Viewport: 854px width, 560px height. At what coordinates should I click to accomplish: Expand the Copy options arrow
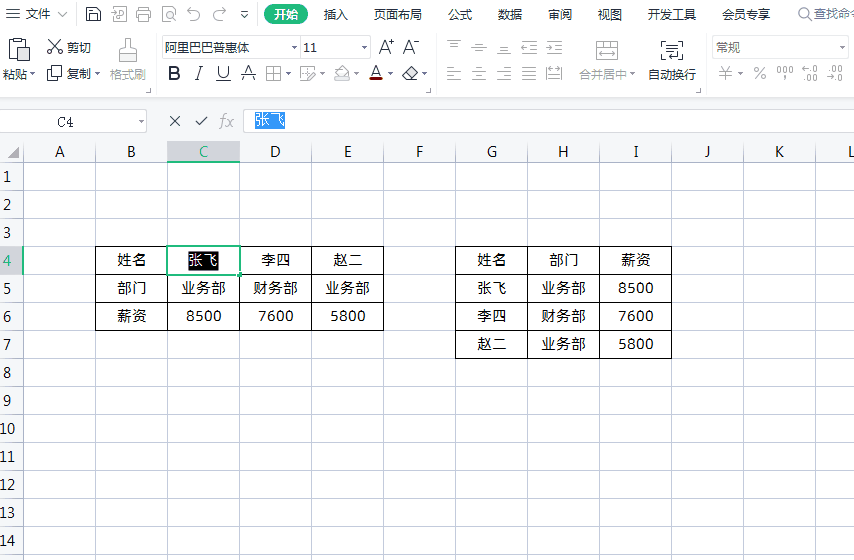(97, 74)
